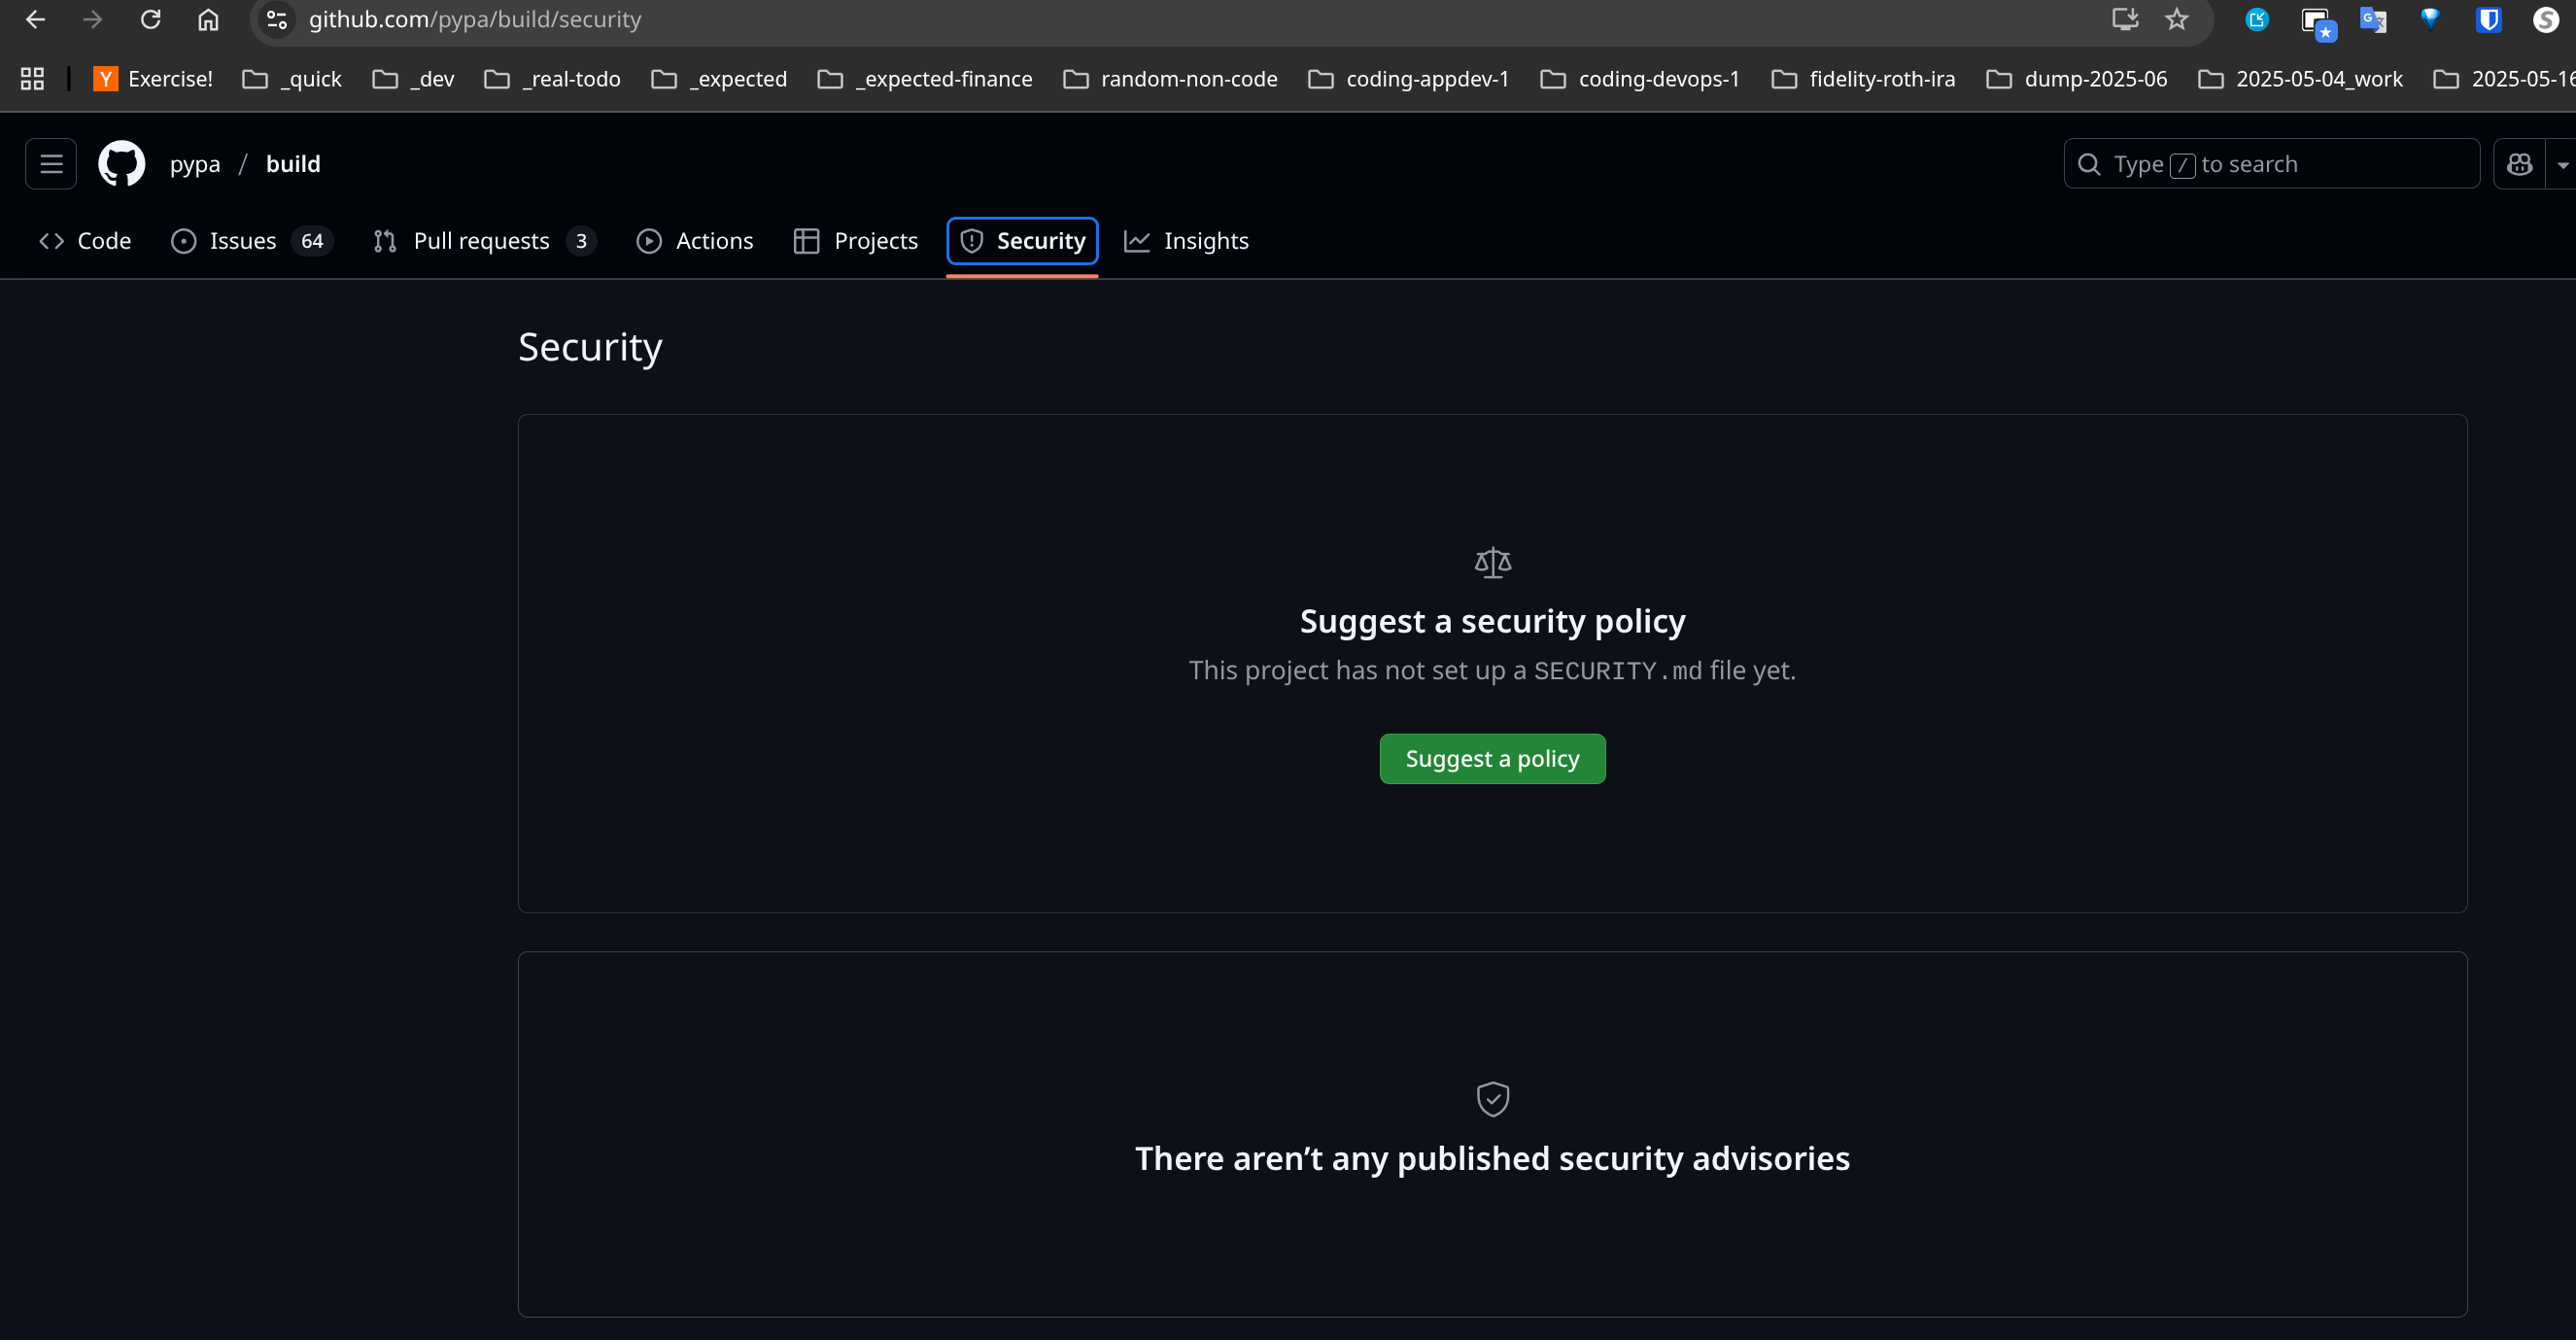2576x1340 pixels.
Task: Open the Bitwarden extension icon
Action: point(2488,19)
